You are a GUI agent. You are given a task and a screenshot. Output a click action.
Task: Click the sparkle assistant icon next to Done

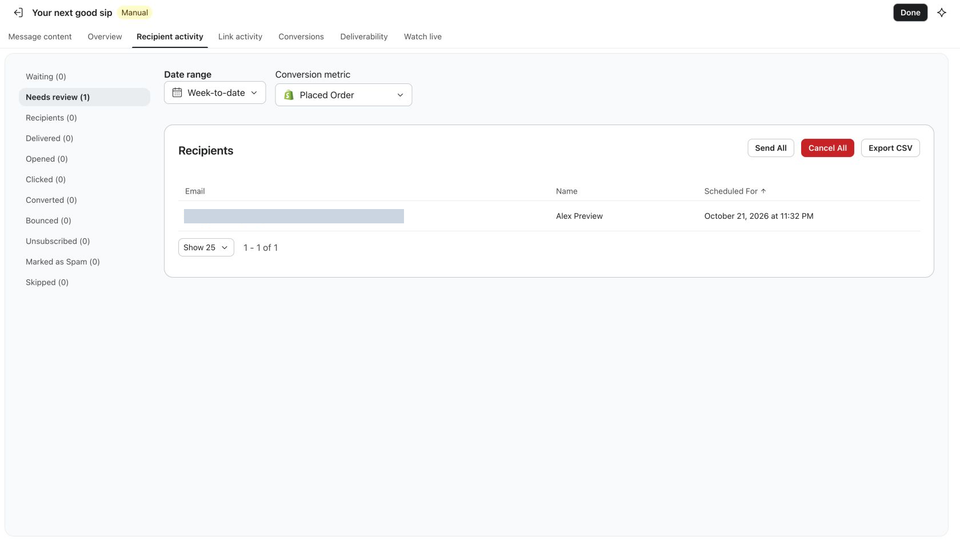click(x=942, y=12)
